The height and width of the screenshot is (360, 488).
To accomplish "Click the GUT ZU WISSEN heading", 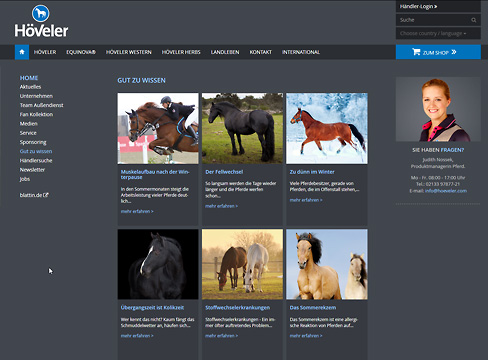I will coord(141,80).
